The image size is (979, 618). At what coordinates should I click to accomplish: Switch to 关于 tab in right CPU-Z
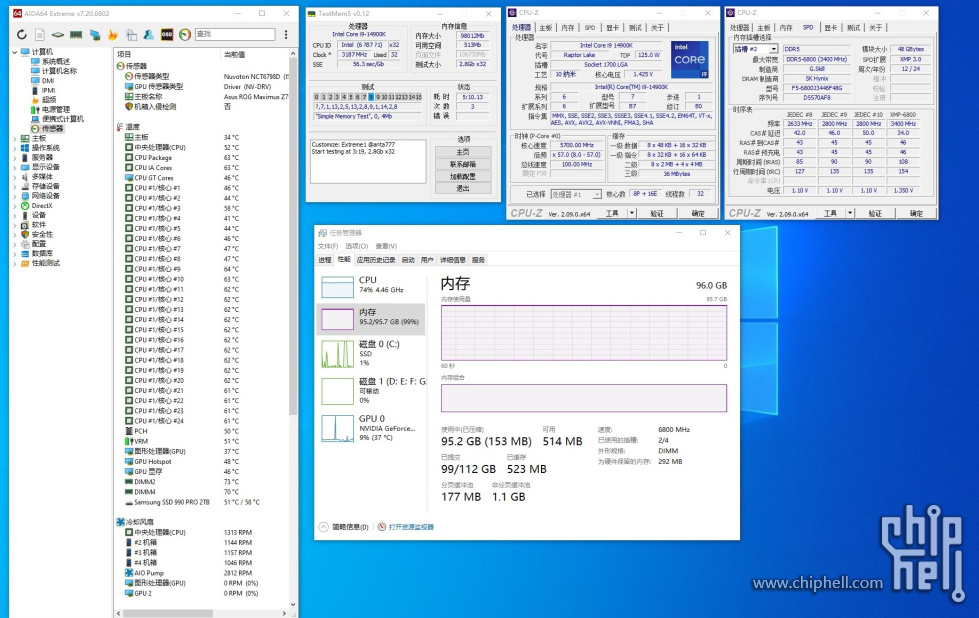coord(876,27)
